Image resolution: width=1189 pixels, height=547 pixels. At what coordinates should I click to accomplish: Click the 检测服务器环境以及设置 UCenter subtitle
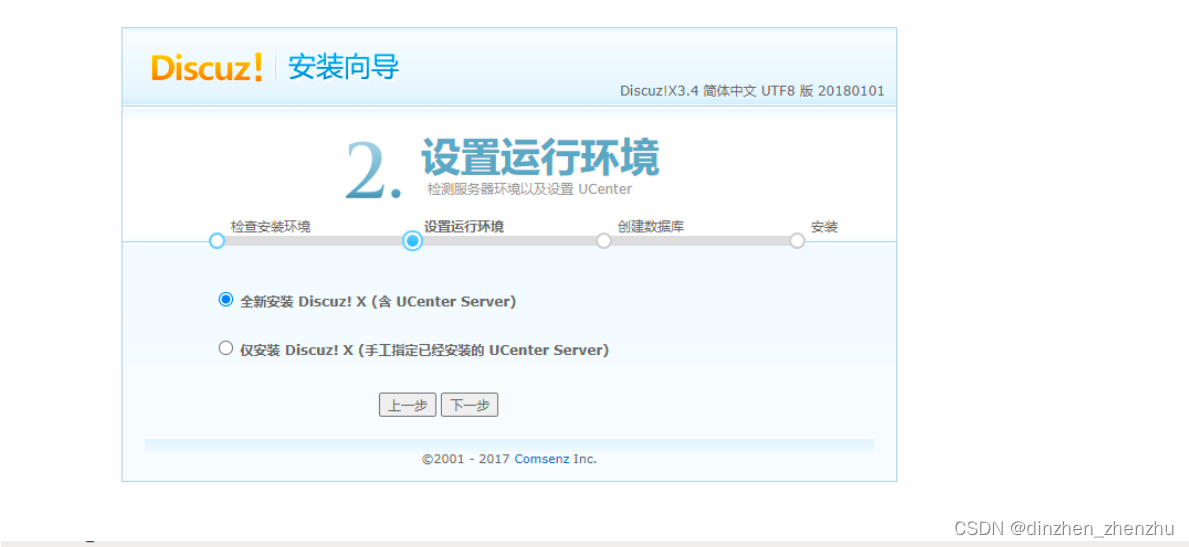(x=529, y=189)
